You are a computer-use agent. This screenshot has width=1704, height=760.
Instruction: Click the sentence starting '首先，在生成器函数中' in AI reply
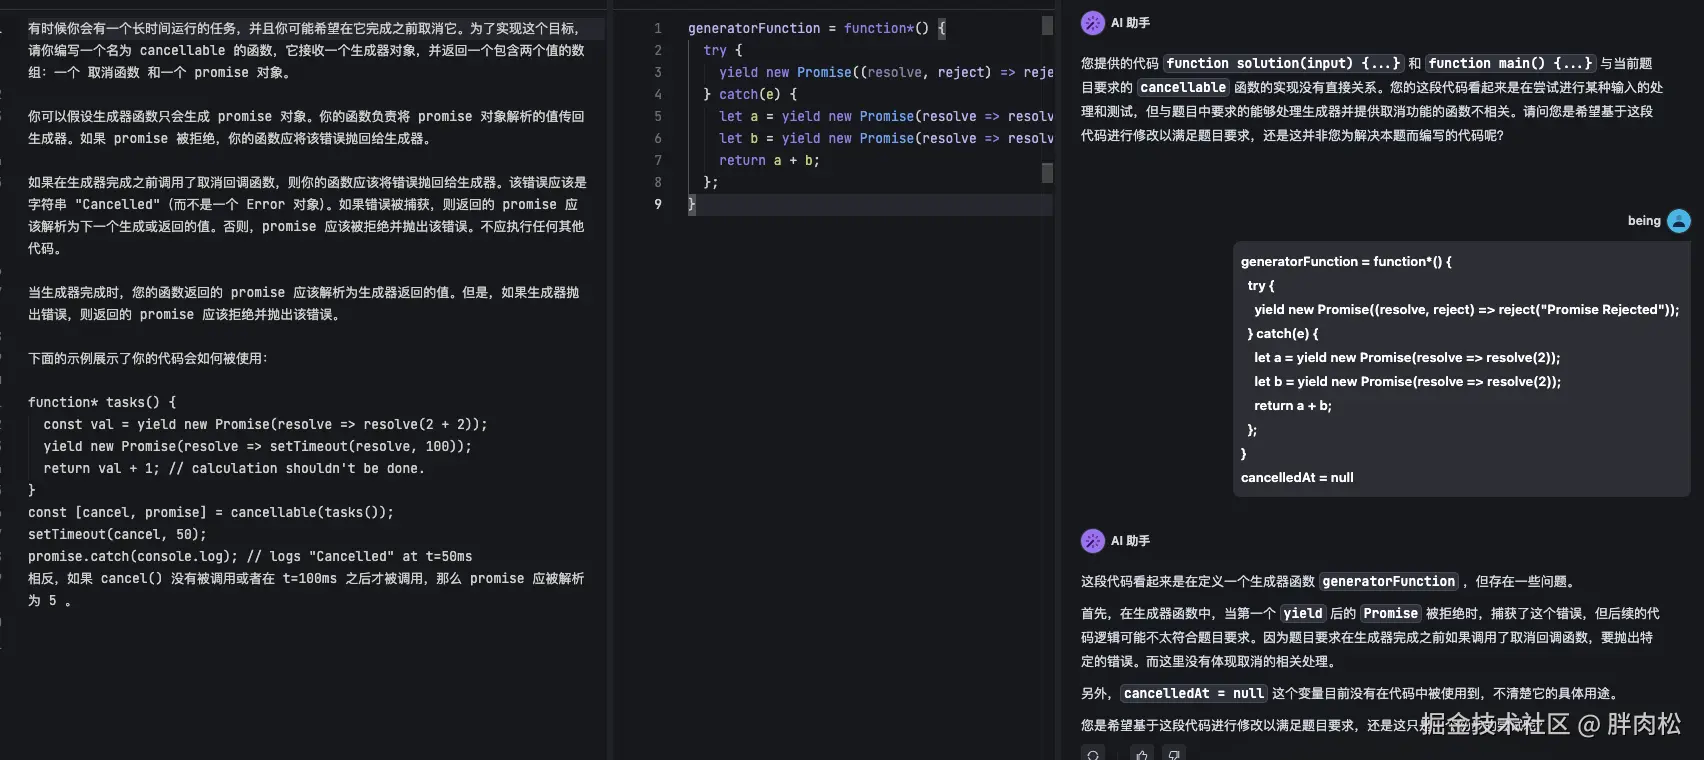[1370, 637]
